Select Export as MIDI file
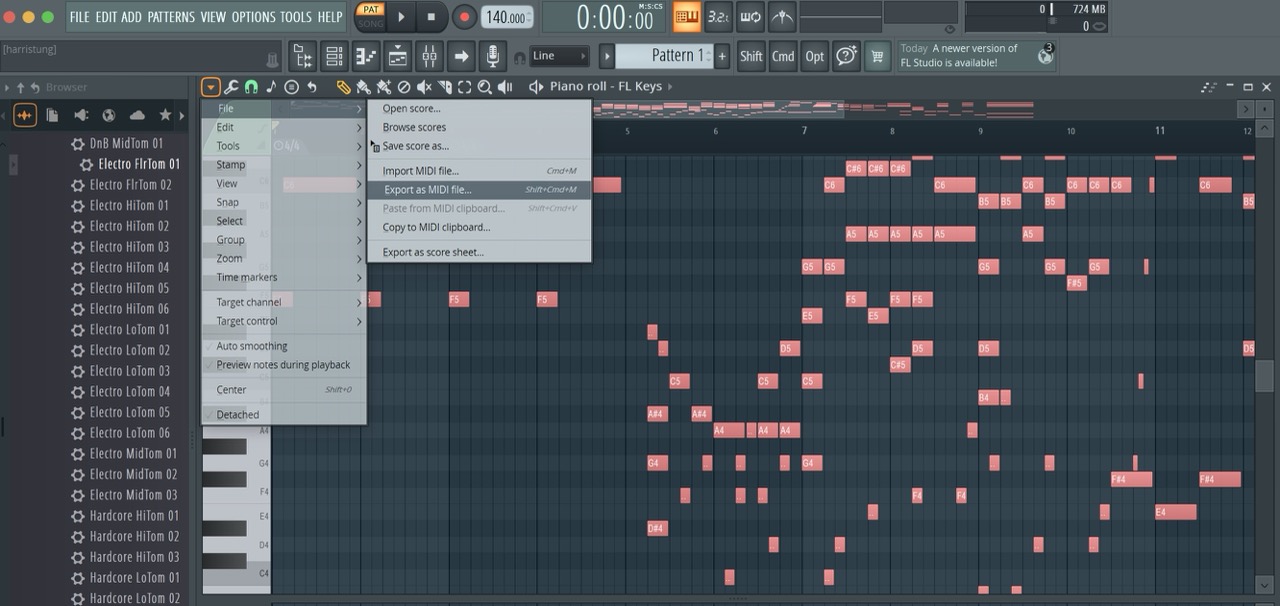The height and width of the screenshot is (606, 1280). [479, 190]
